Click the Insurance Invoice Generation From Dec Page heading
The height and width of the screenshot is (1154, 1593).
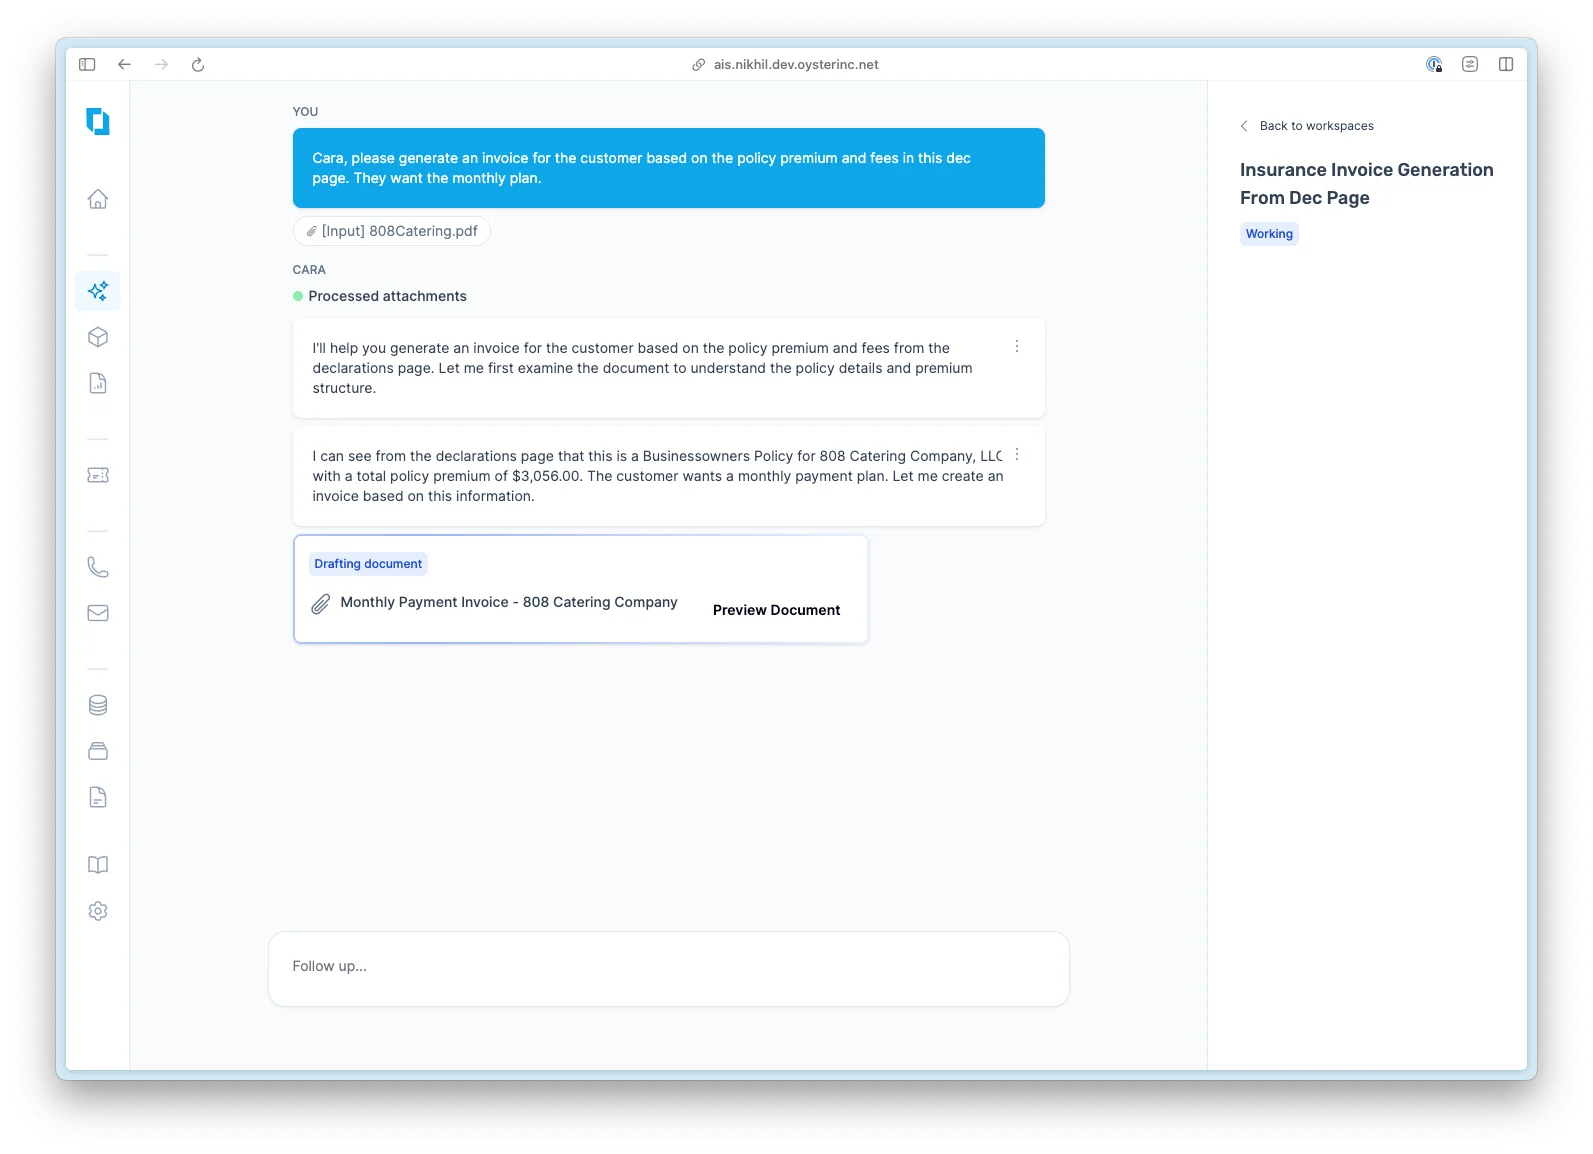tap(1367, 184)
